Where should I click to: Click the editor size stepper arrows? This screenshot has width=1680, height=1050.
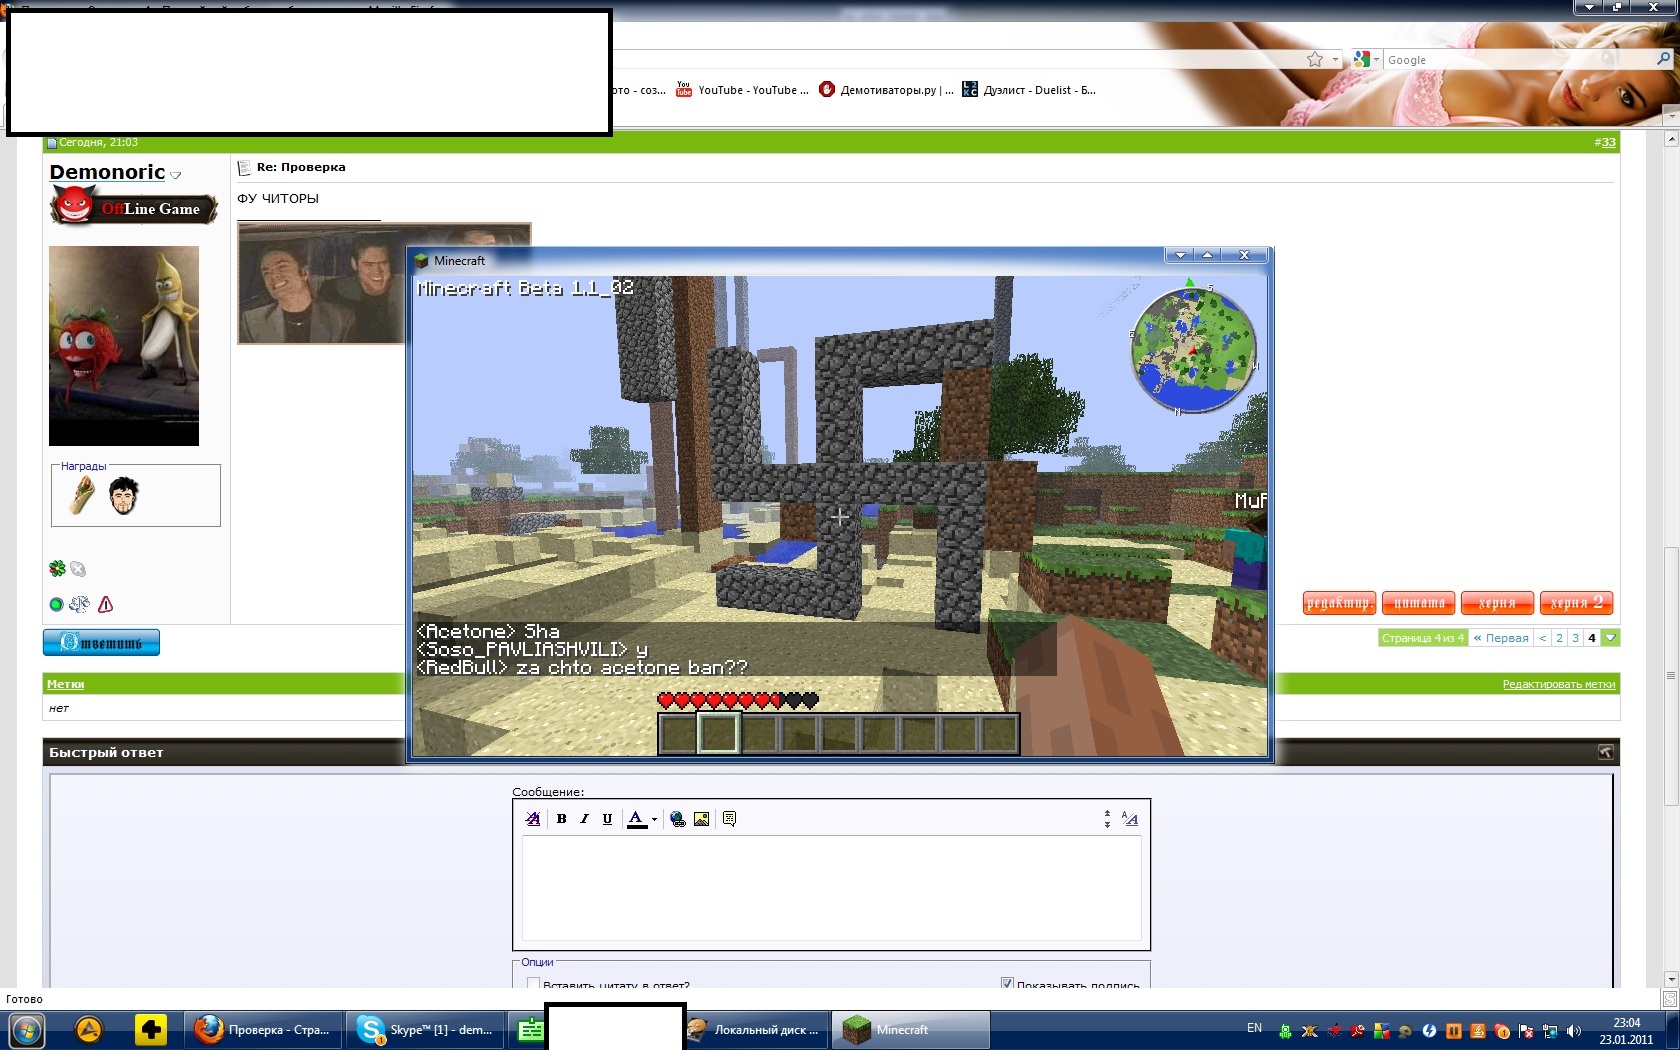(x=1107, y=819)
